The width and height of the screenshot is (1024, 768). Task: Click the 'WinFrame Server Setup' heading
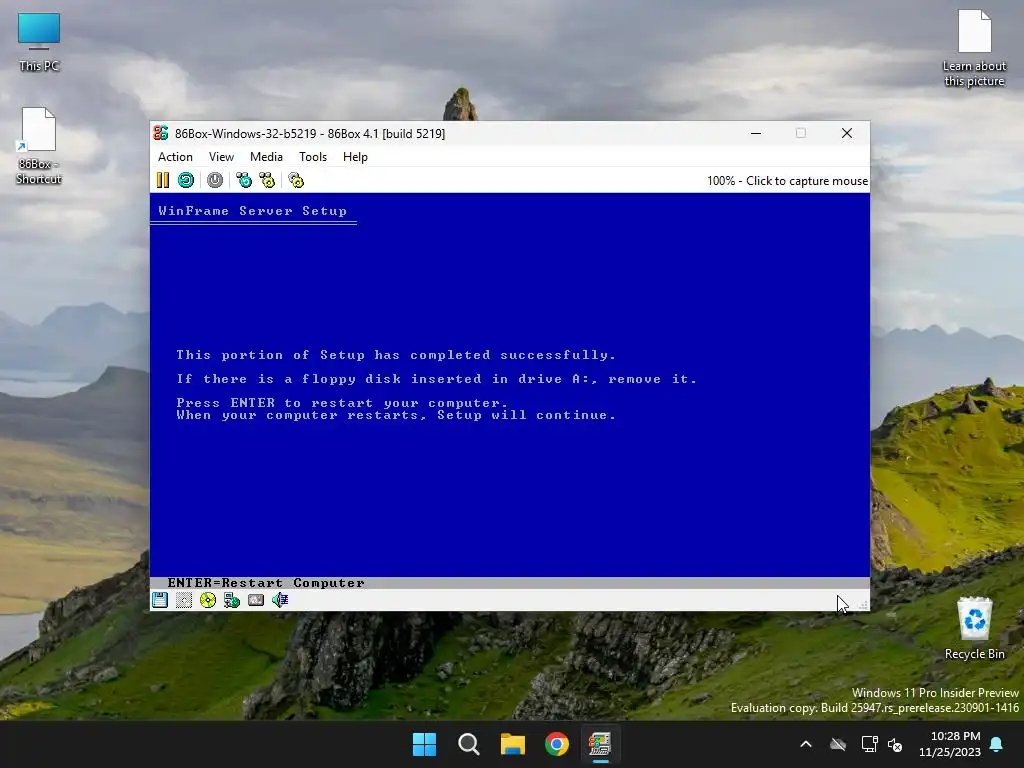(253, 211)
